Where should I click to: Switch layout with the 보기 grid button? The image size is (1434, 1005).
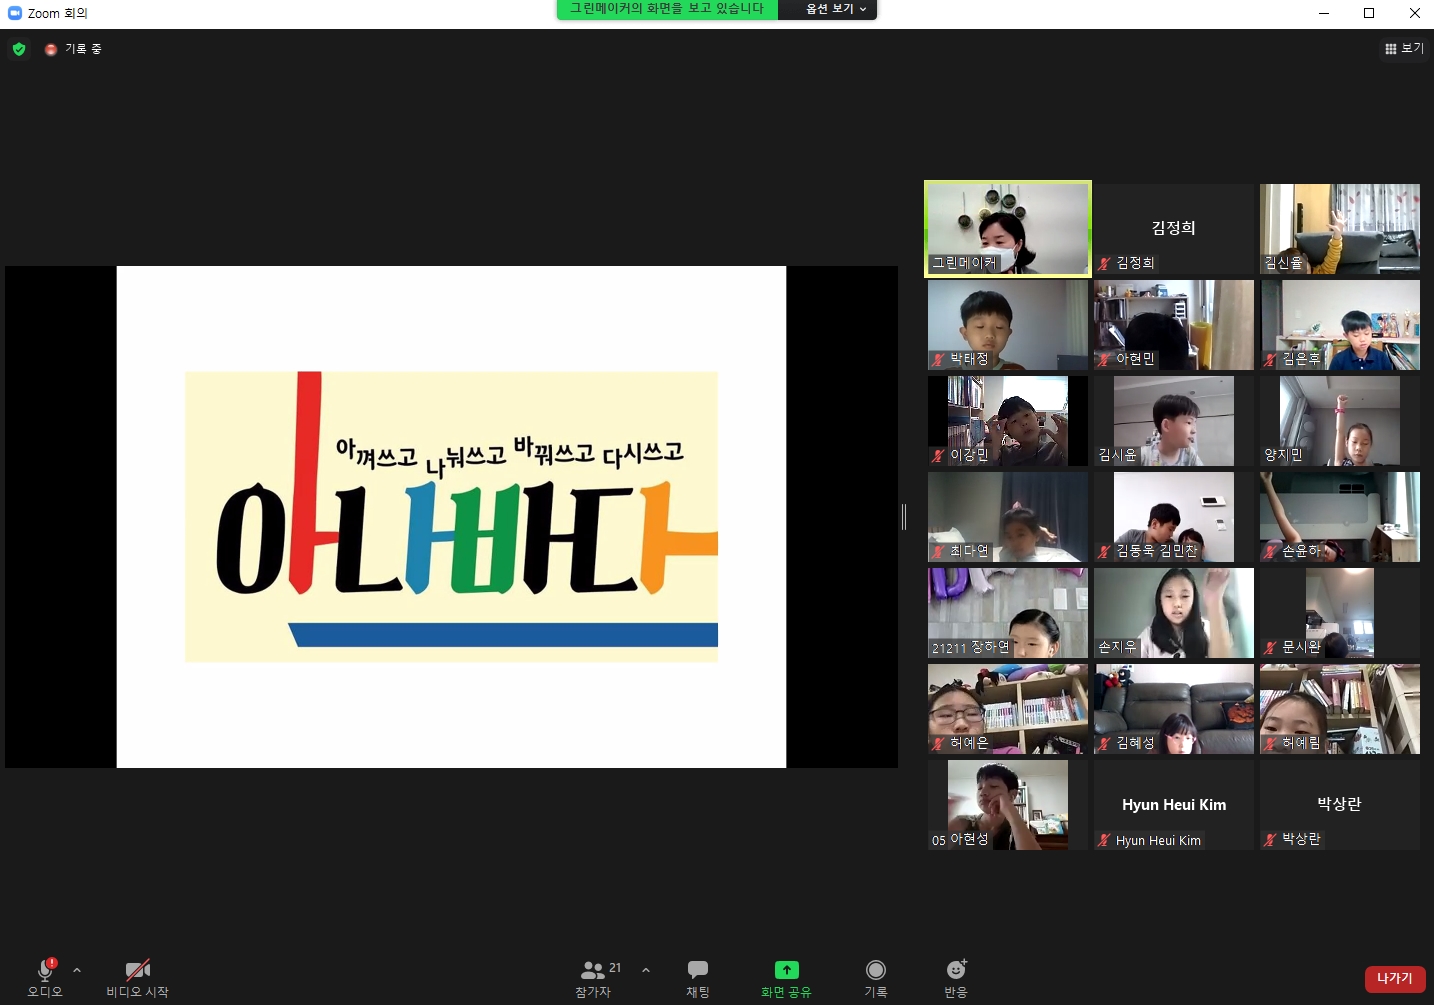[1404, 48]
